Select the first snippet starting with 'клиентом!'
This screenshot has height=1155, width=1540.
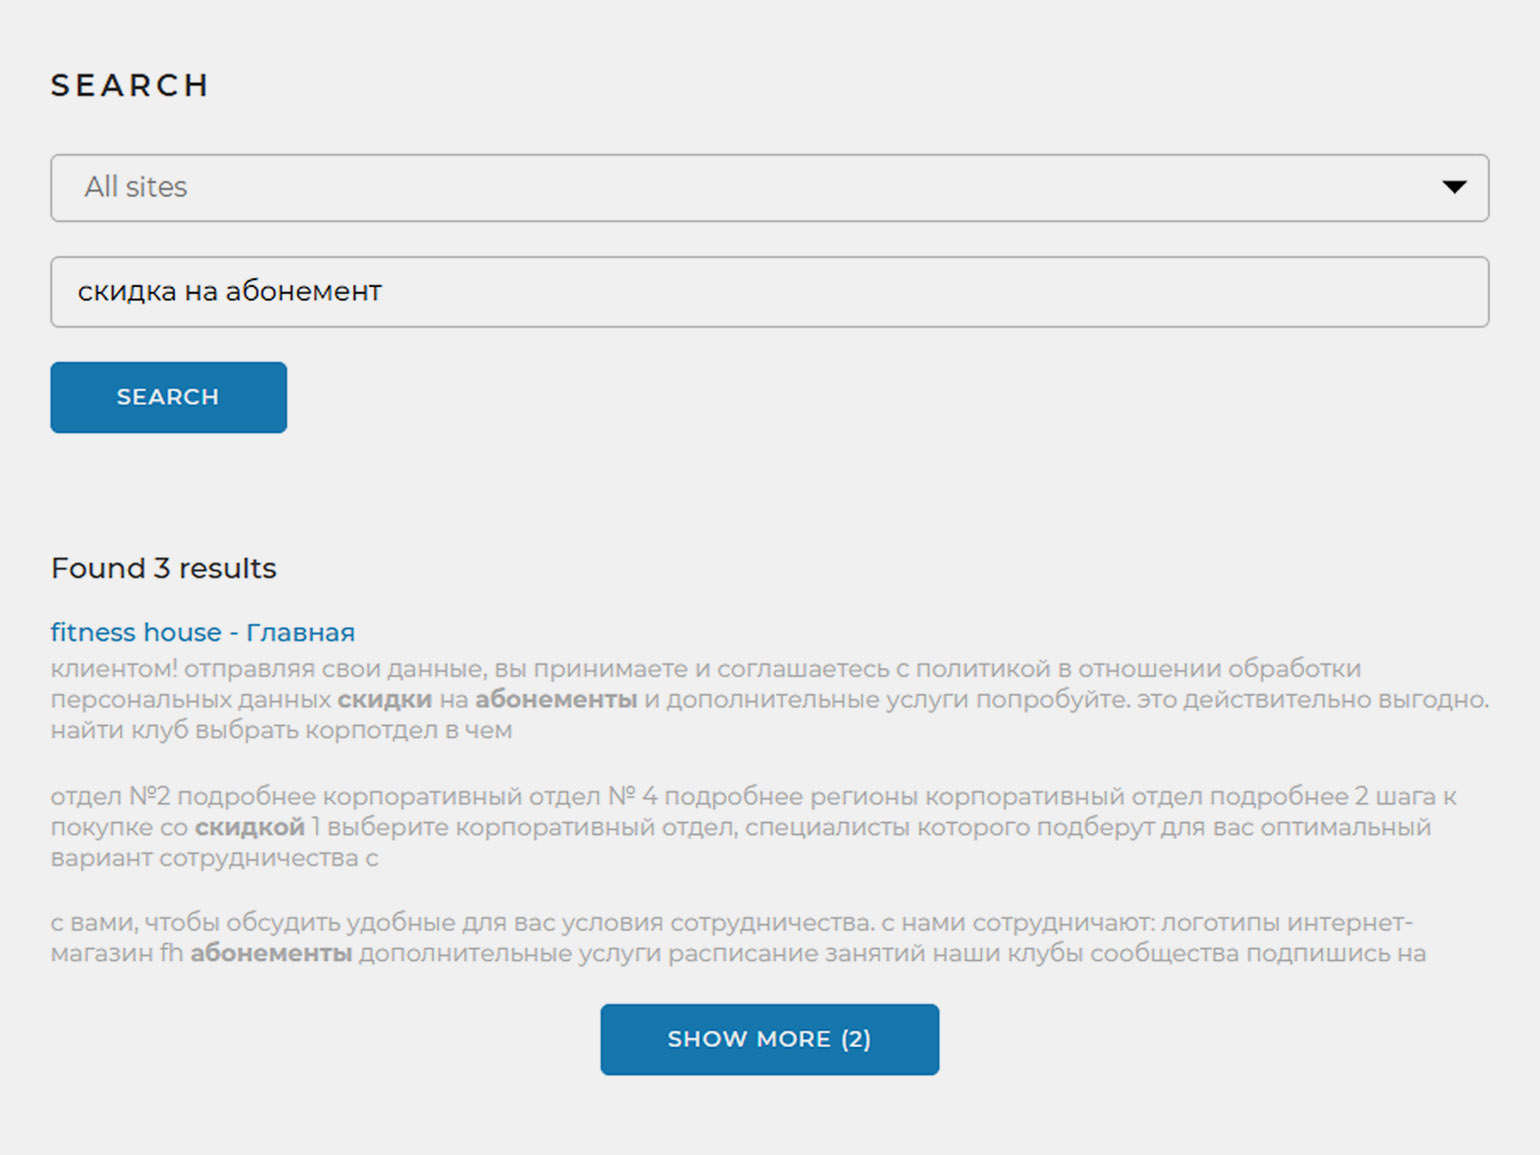769,699
